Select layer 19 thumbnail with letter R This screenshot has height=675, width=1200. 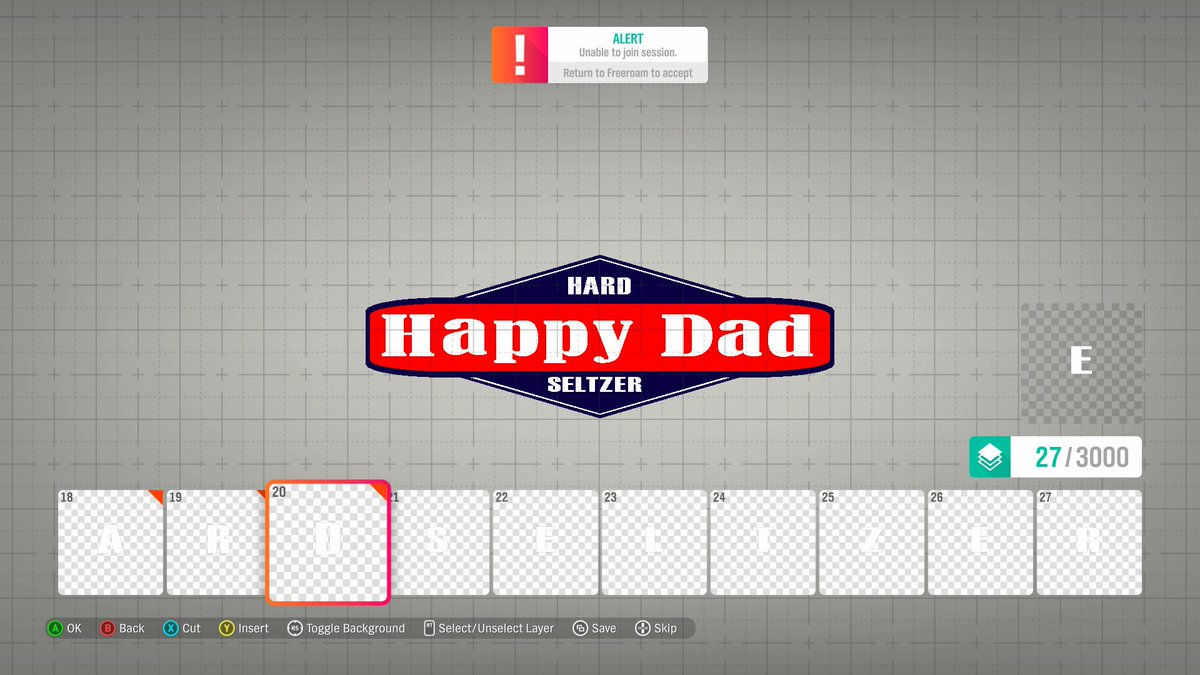pos(216,542)
